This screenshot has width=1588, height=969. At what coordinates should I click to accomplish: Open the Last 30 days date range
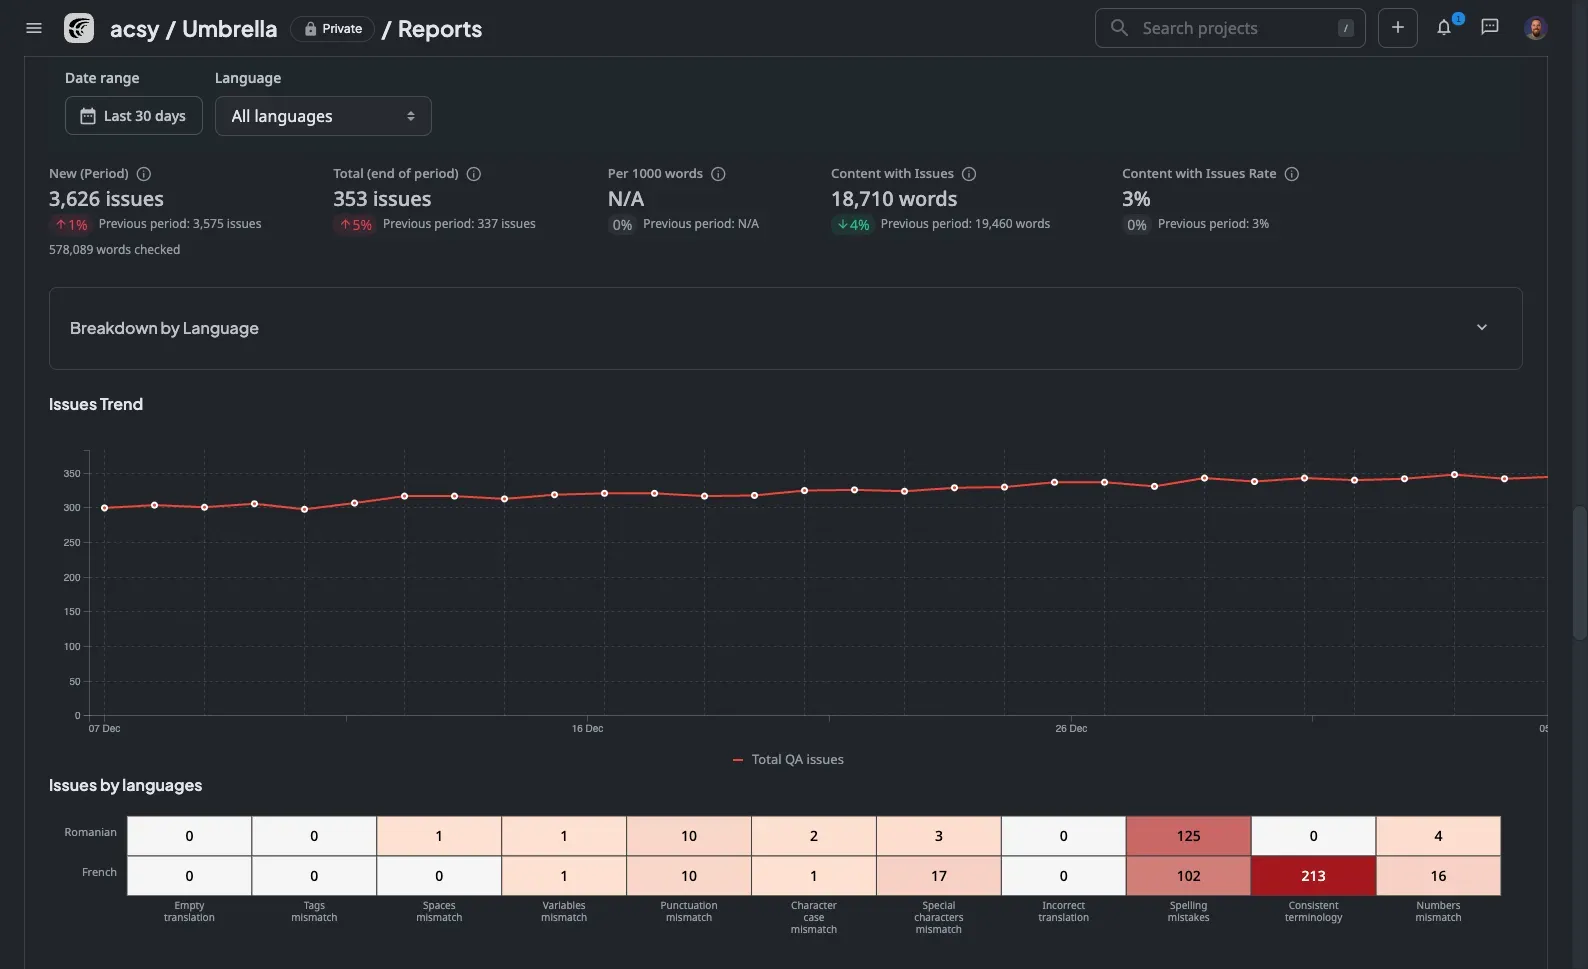click(134, 116)
